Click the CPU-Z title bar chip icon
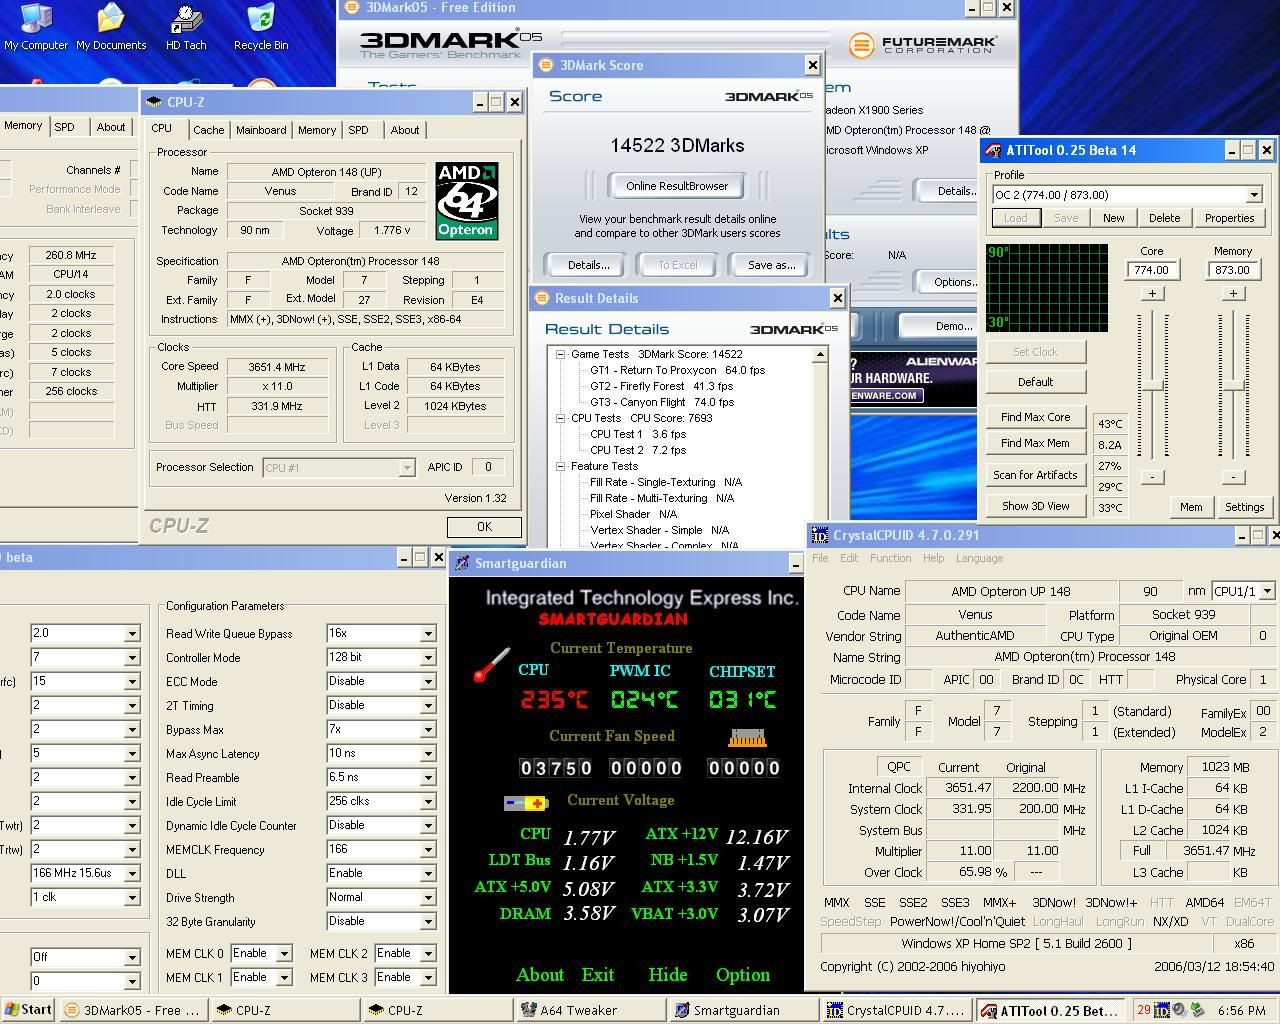The image size is (1280, 1024). [154, 102]
